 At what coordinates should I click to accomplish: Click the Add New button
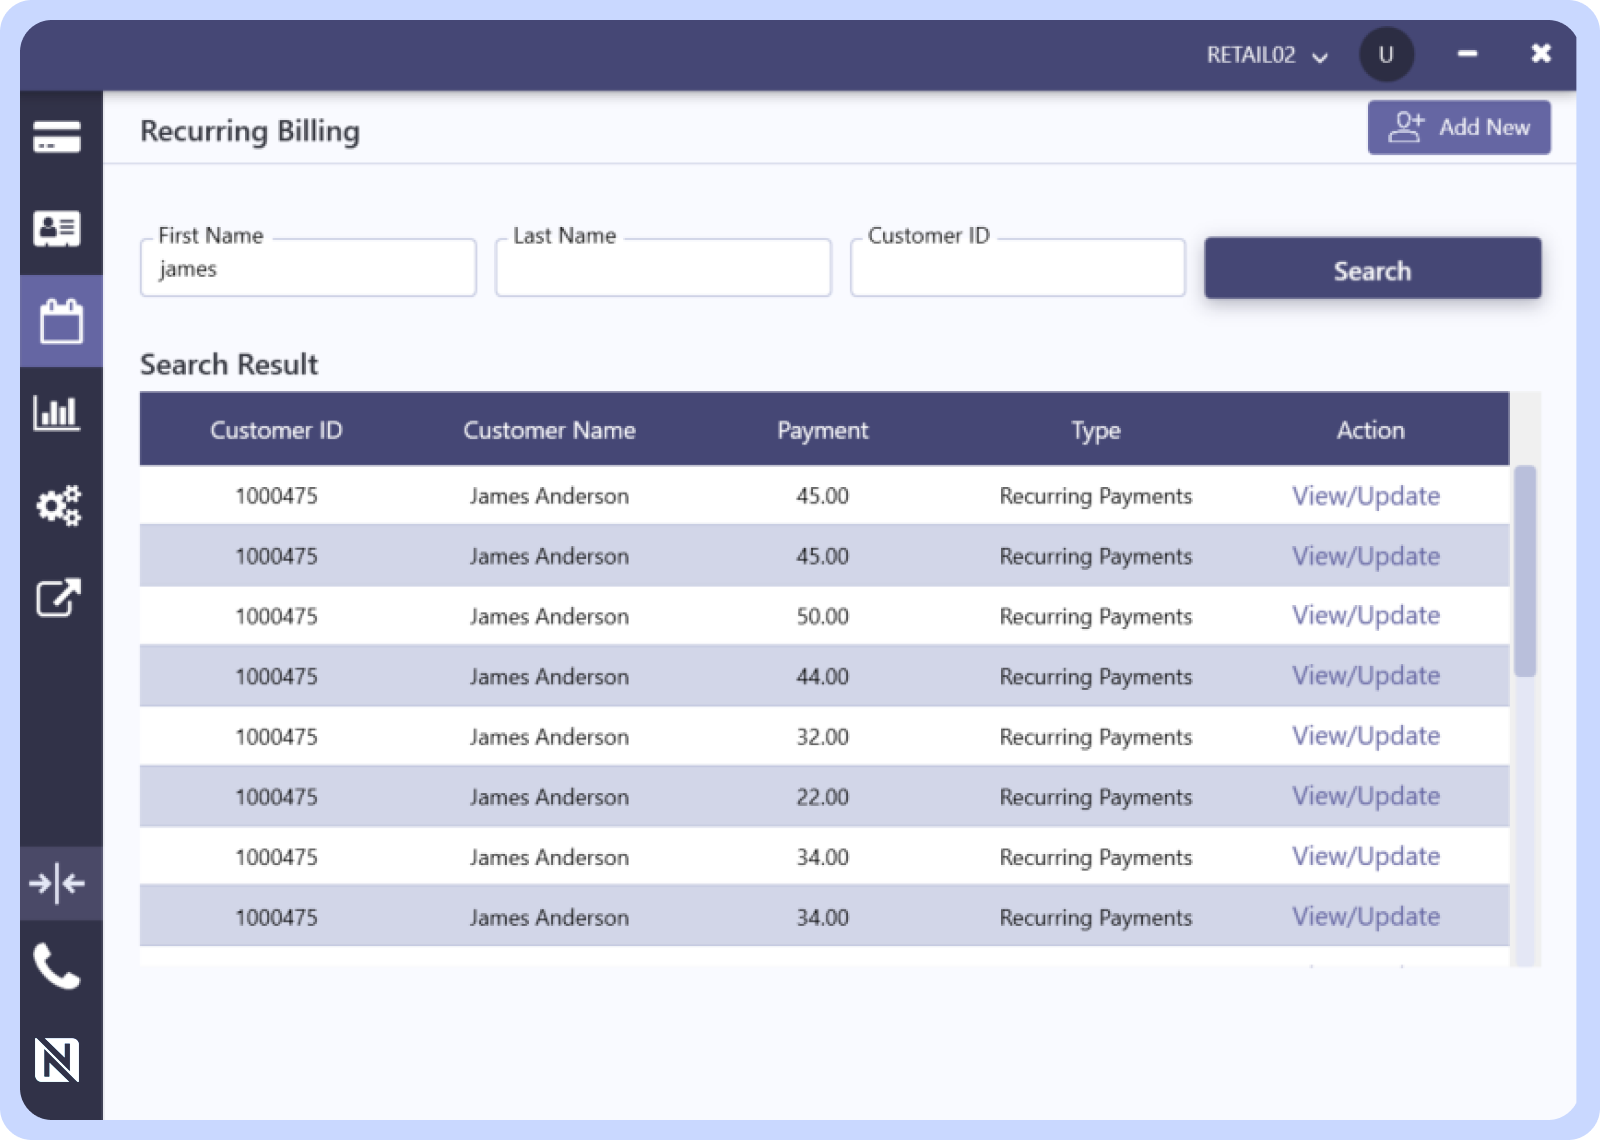[1459, 127]
